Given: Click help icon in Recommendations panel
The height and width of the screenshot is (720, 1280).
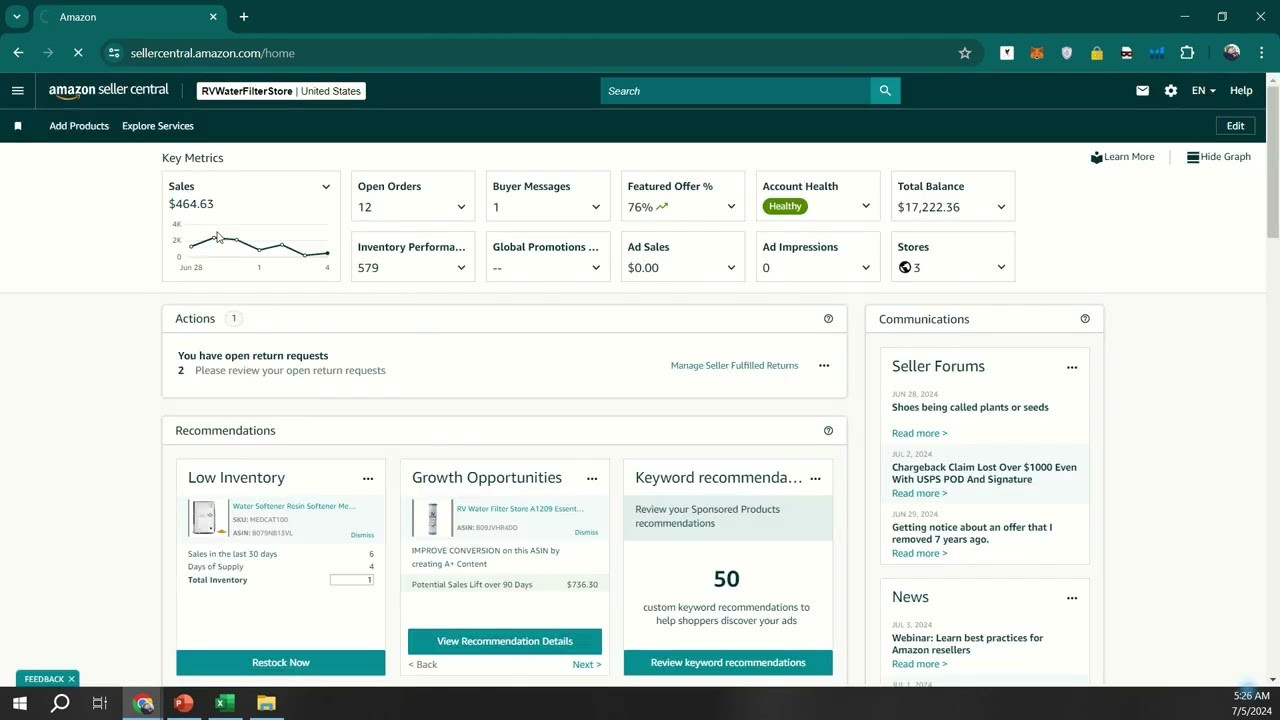Looking at the screenshot, I should pos(828,431).
